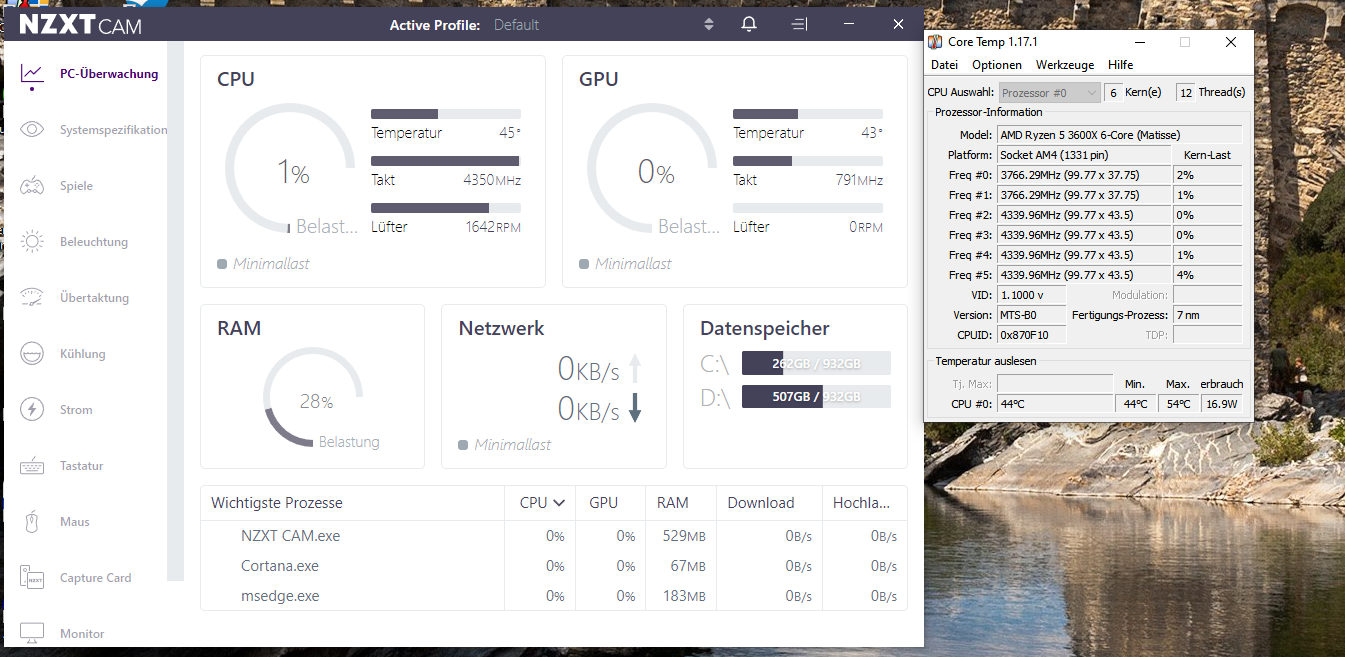Open Maus mouse icon
This screenshot has height=657, width=1345.
coord(32,522)
